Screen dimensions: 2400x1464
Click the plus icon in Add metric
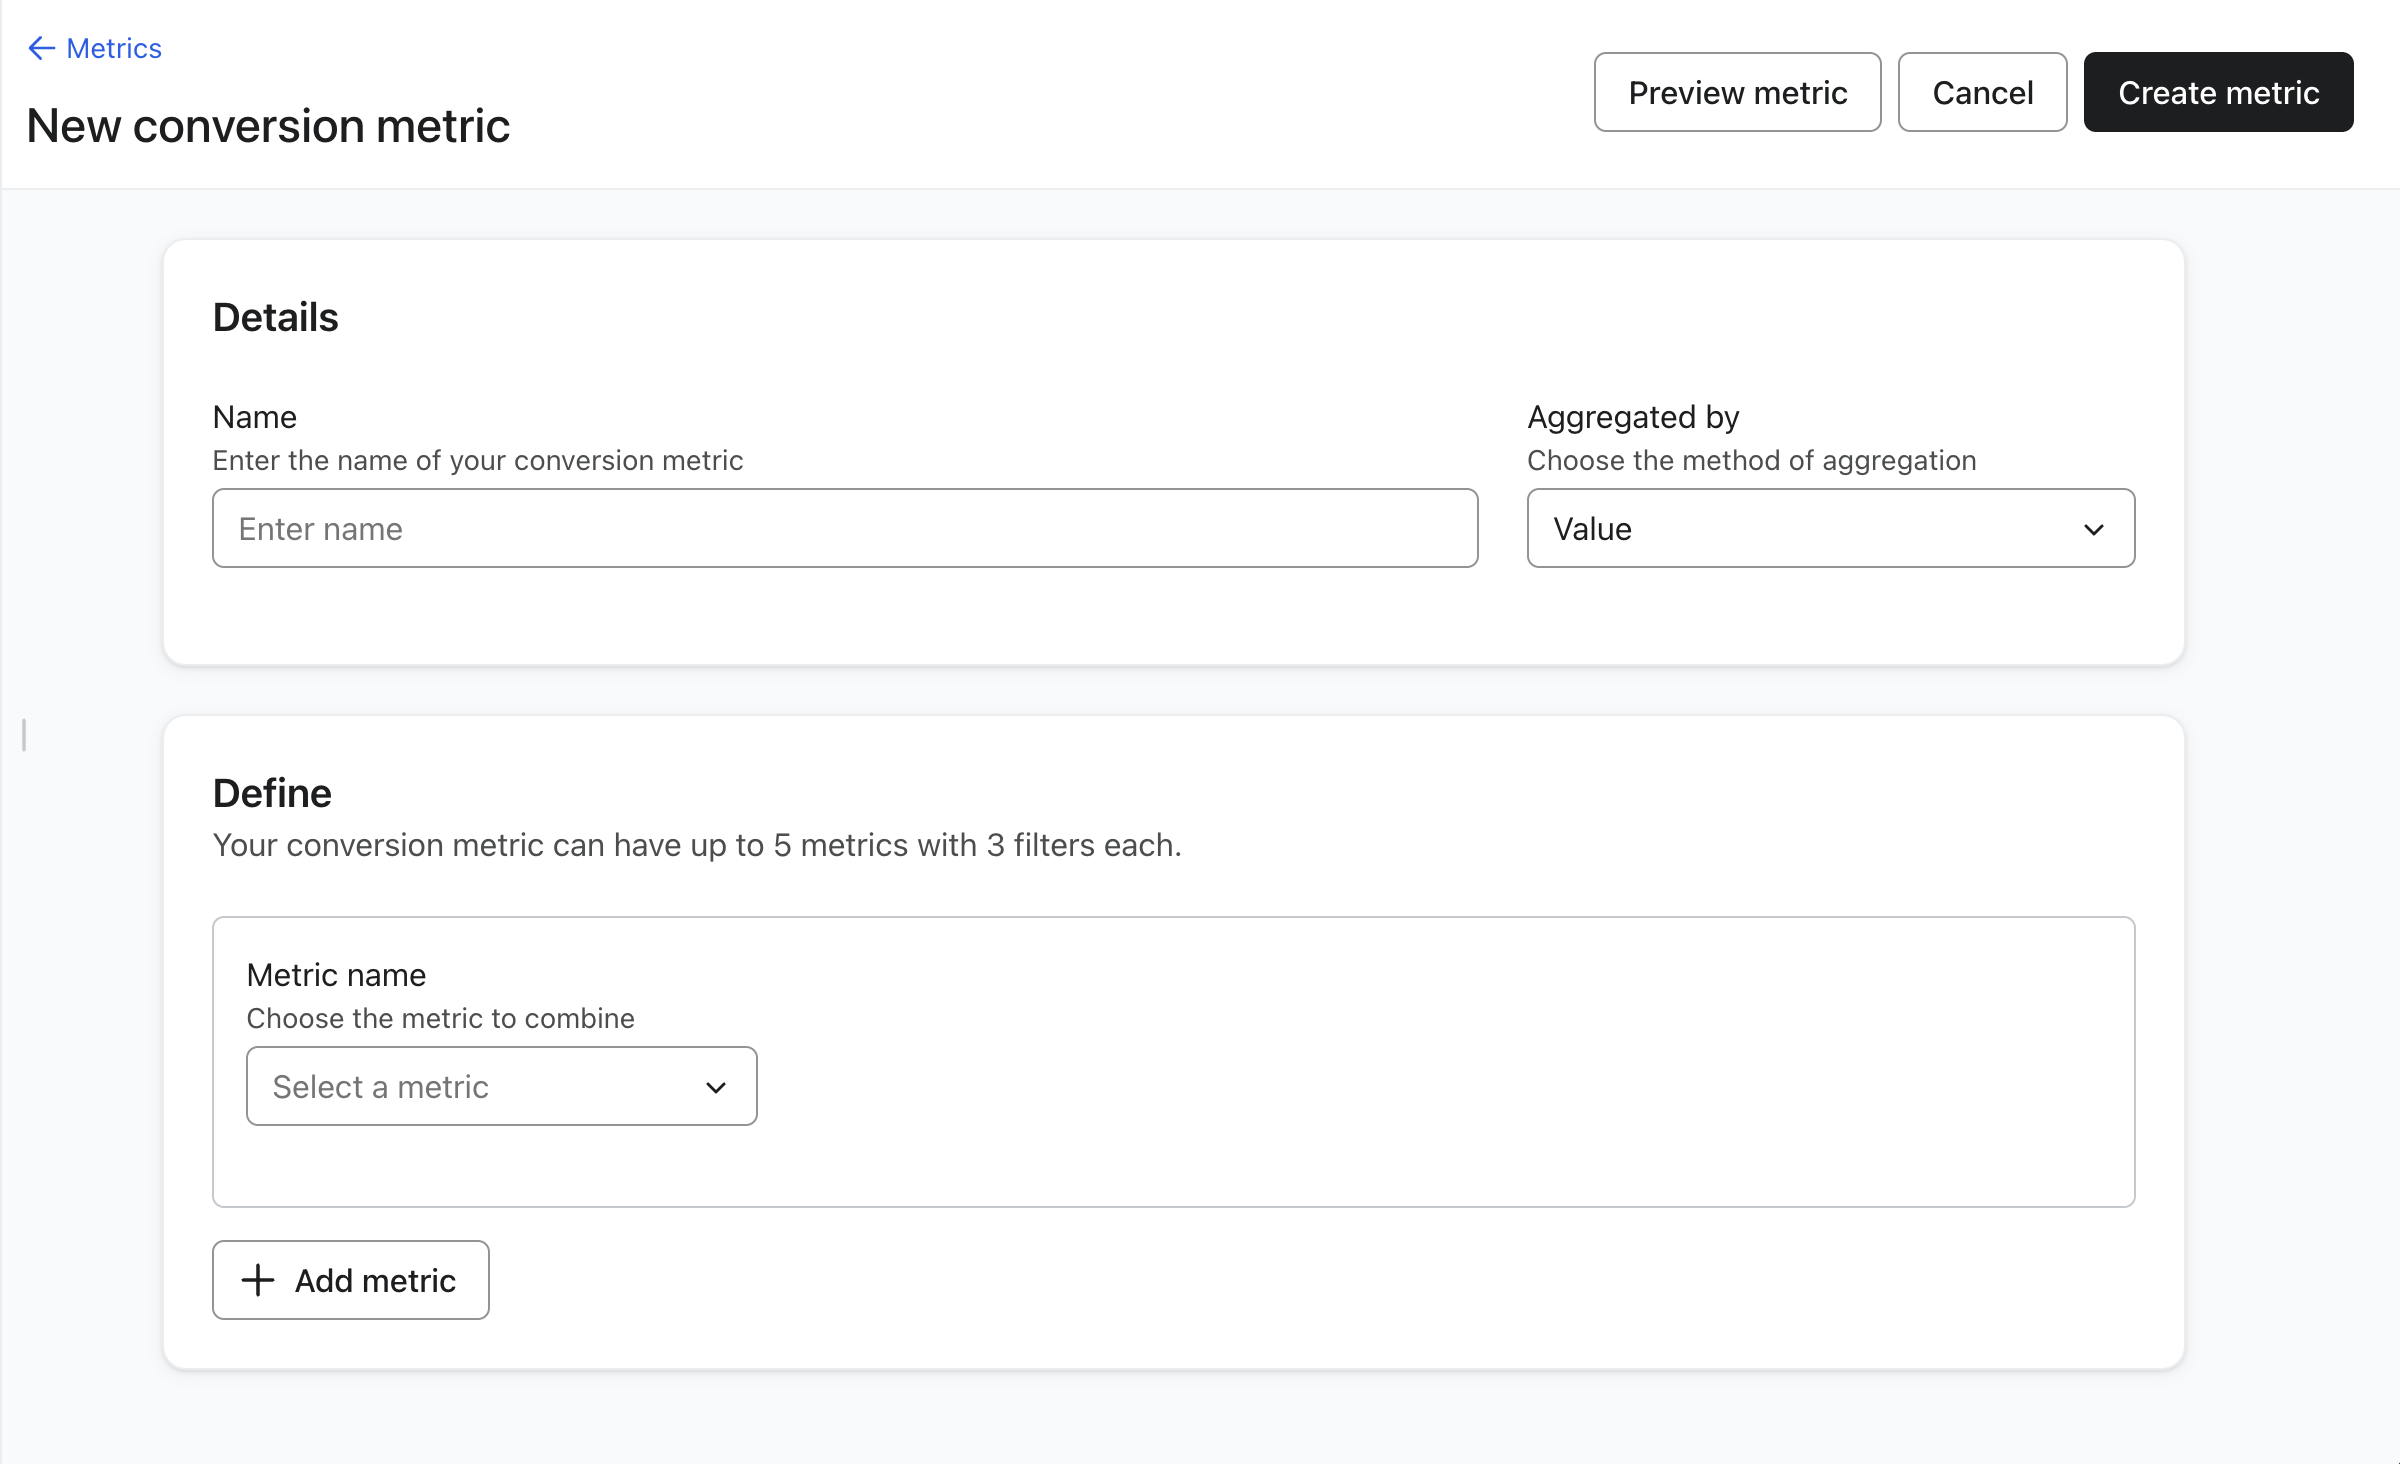pyautogui.click(x=258, y=1280)
